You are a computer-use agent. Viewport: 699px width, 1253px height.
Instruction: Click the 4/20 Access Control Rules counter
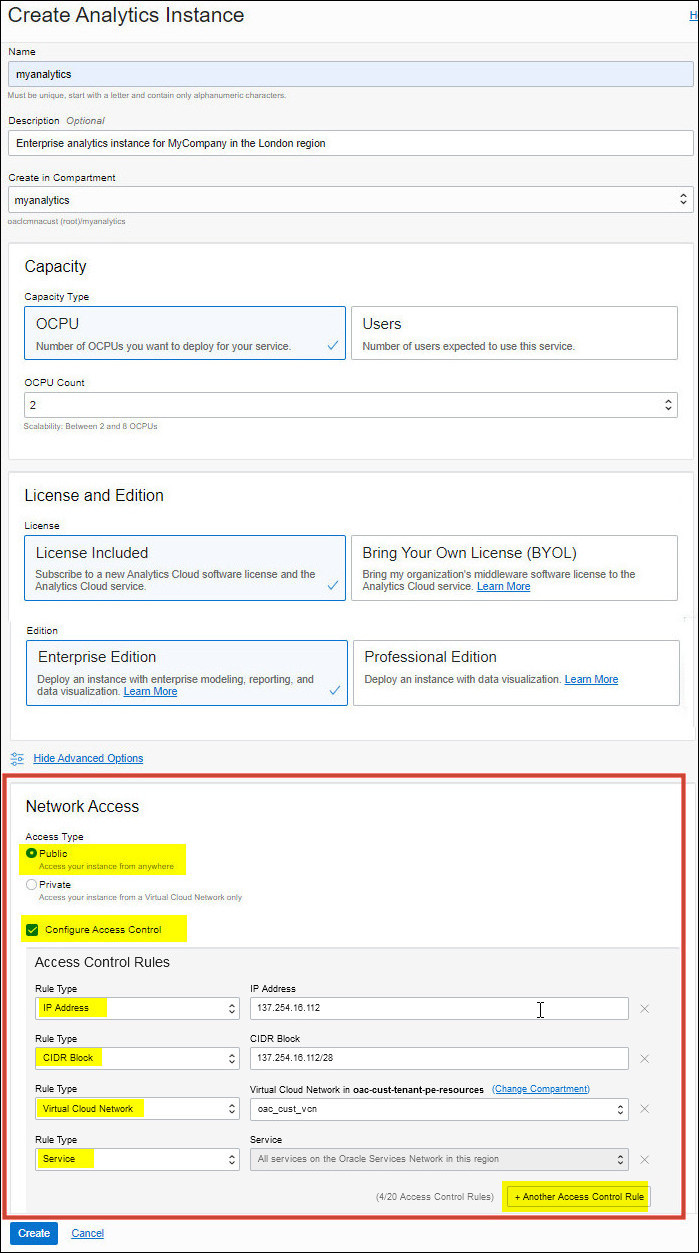tap(434, 1197)
